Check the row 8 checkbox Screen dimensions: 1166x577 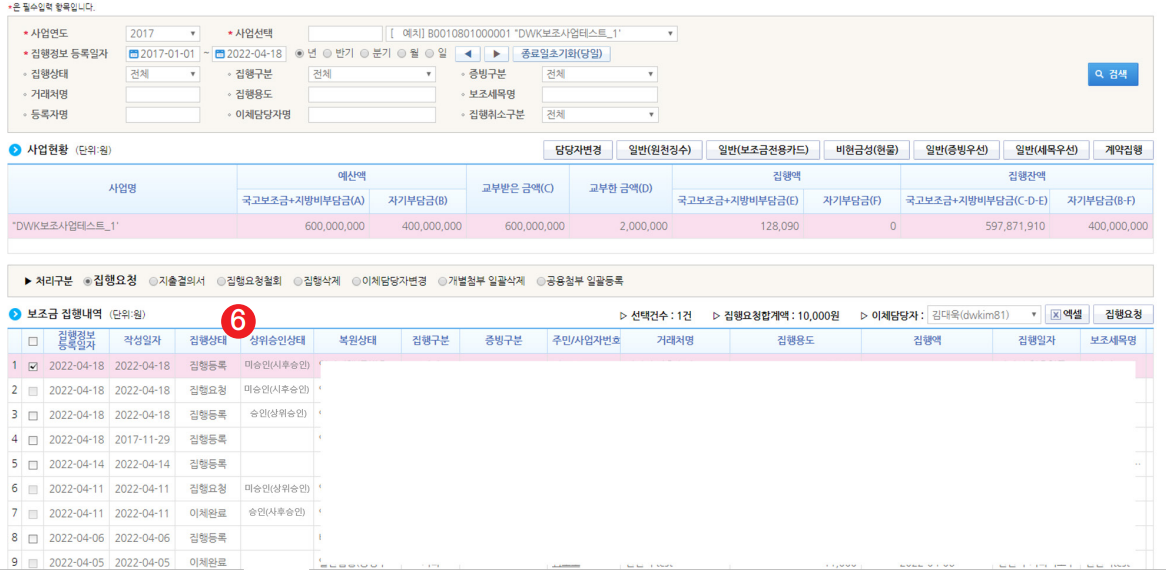coord(32,538)
